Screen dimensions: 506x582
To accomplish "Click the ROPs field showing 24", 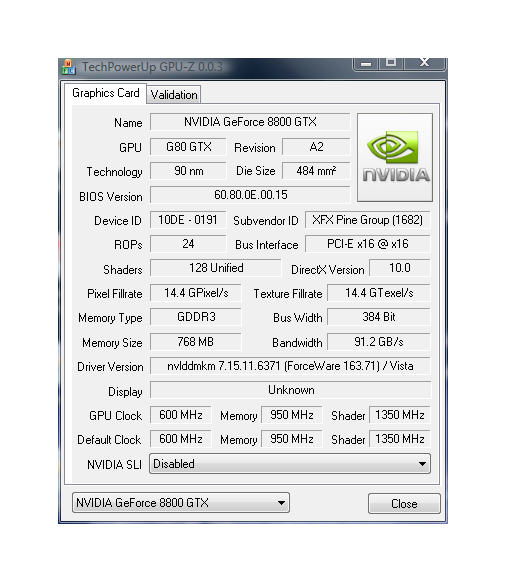I will [x=188, y=244].
